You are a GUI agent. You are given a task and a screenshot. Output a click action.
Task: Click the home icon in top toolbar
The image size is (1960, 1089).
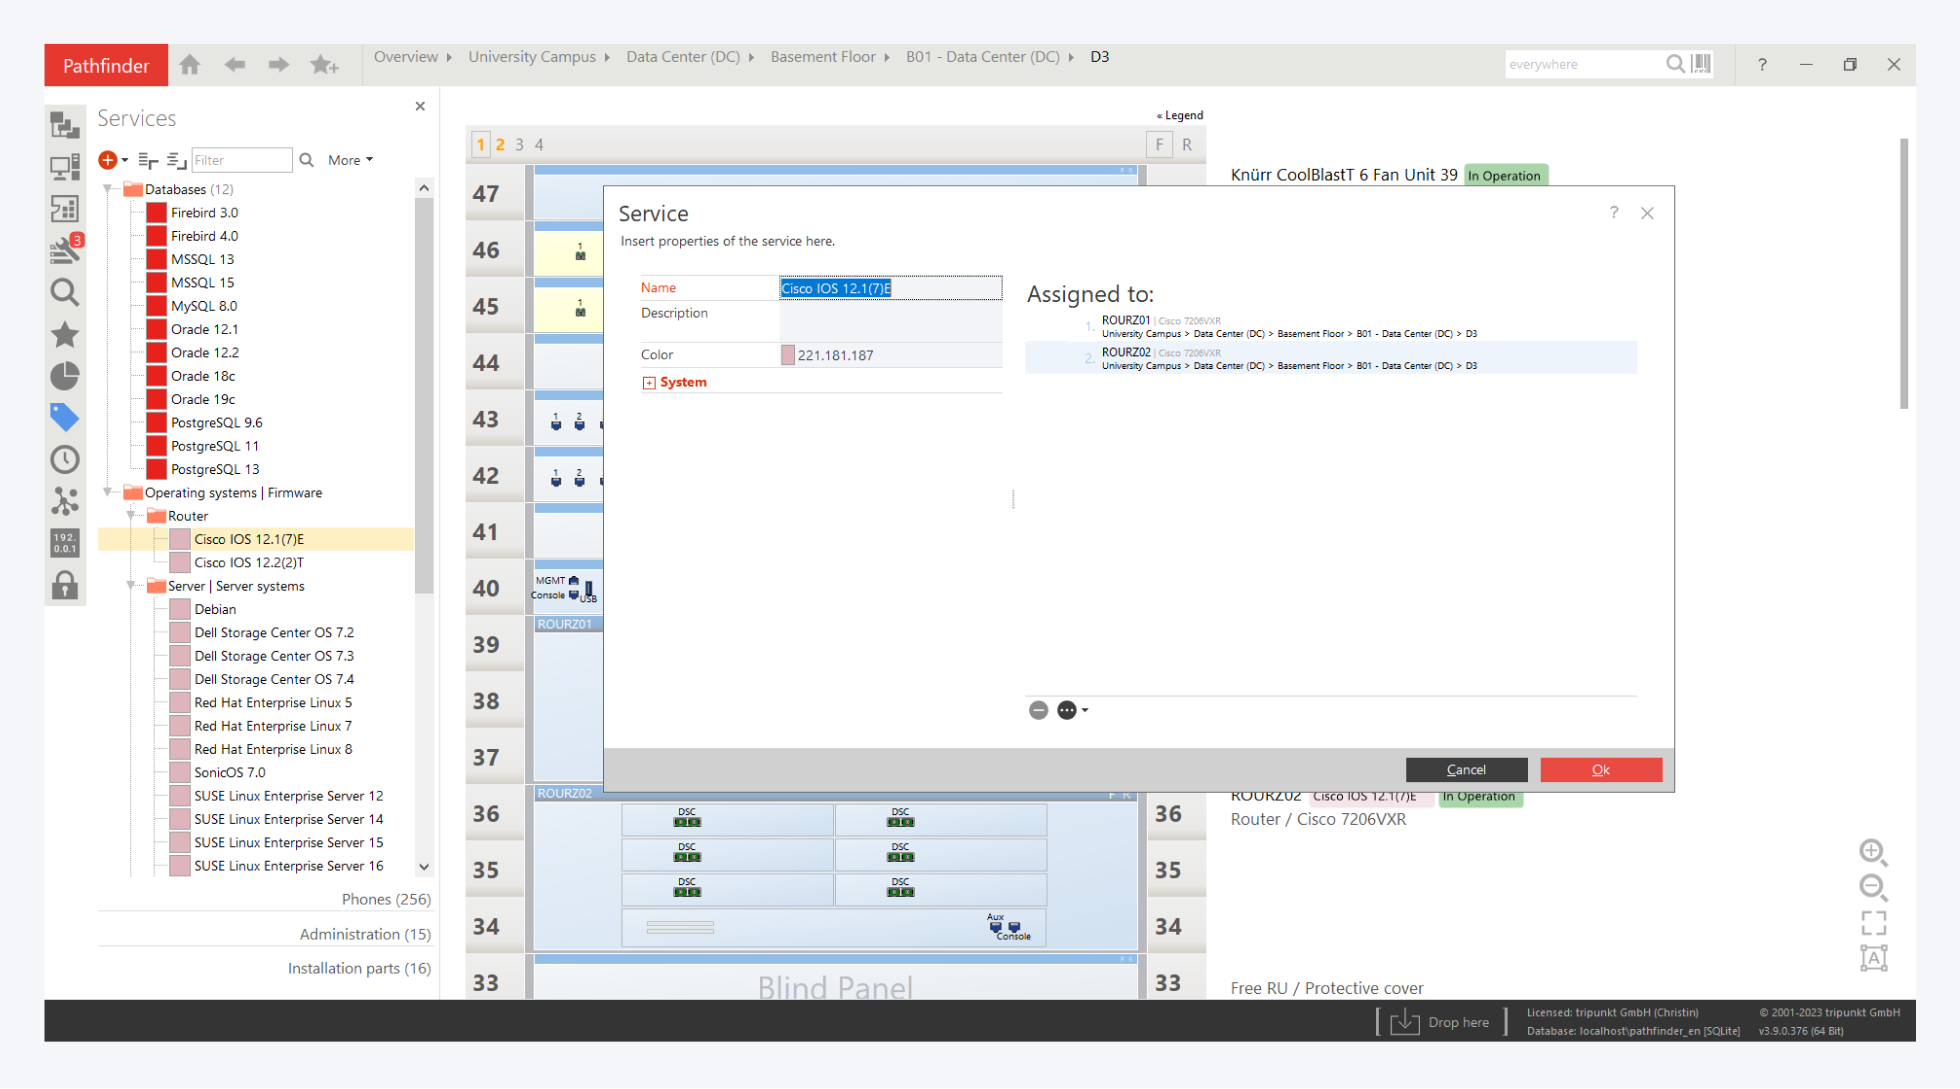[x=190, y=65]
